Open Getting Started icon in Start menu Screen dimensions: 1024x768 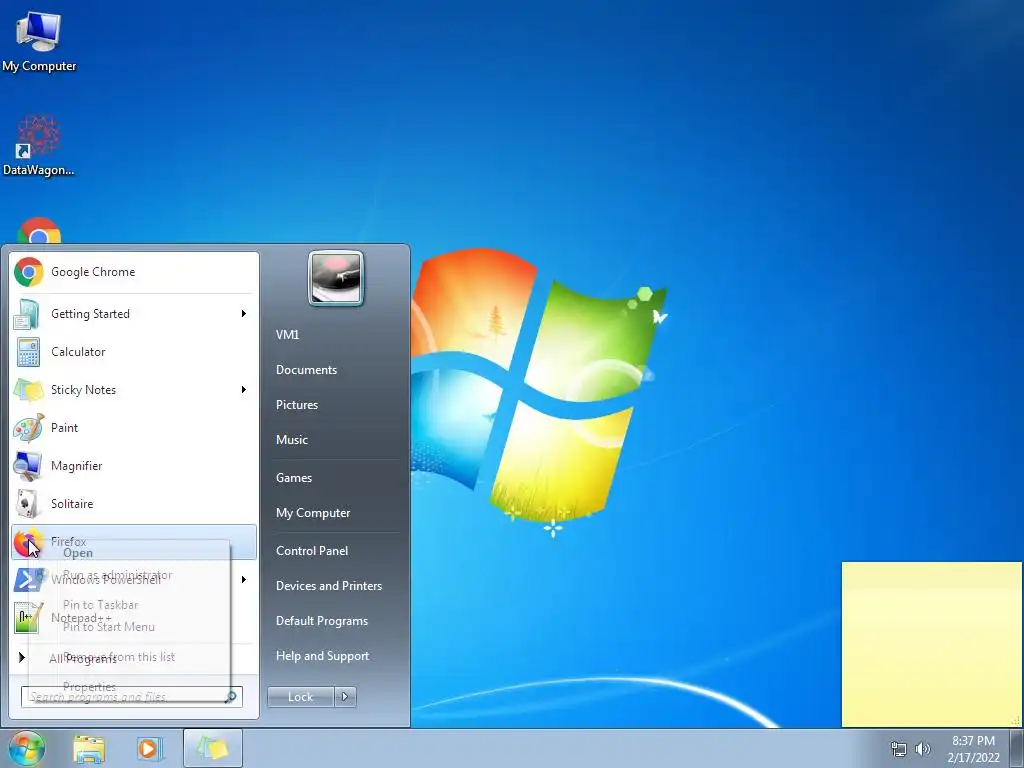point(28,314)
